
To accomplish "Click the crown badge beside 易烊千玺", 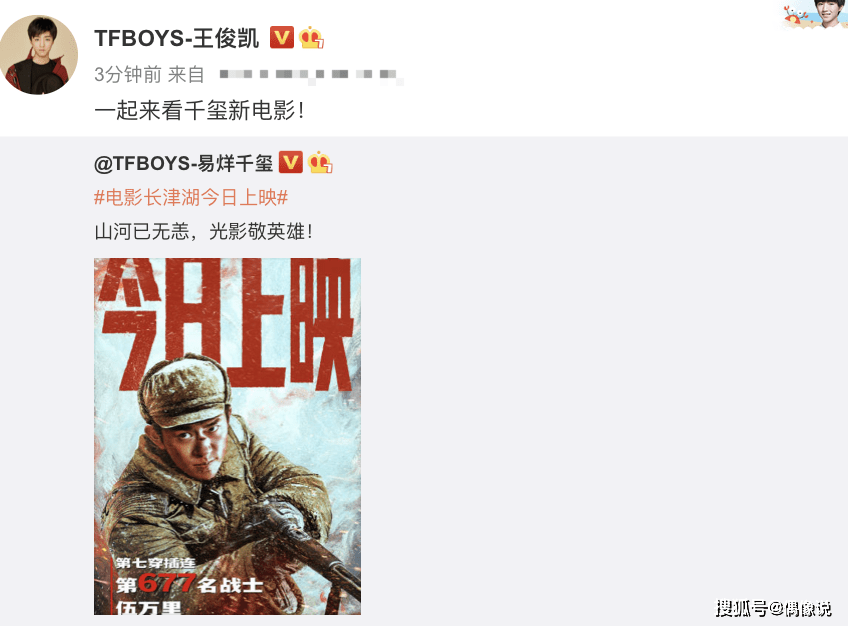I will [320, 162].
